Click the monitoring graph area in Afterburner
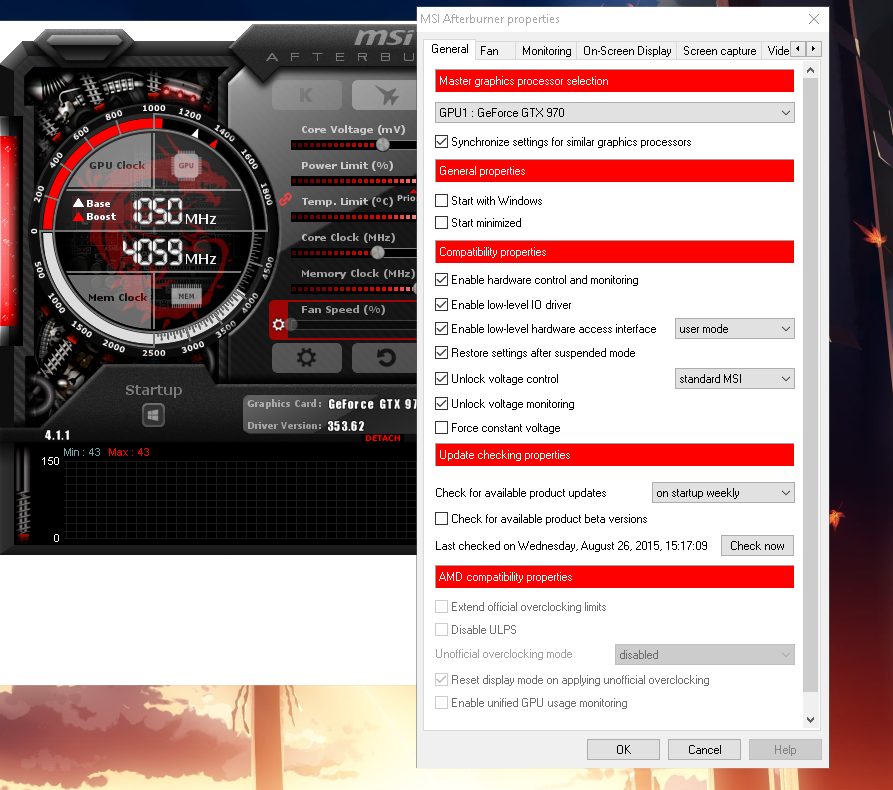This screenshot has height=790, width=893. (240, 501)
